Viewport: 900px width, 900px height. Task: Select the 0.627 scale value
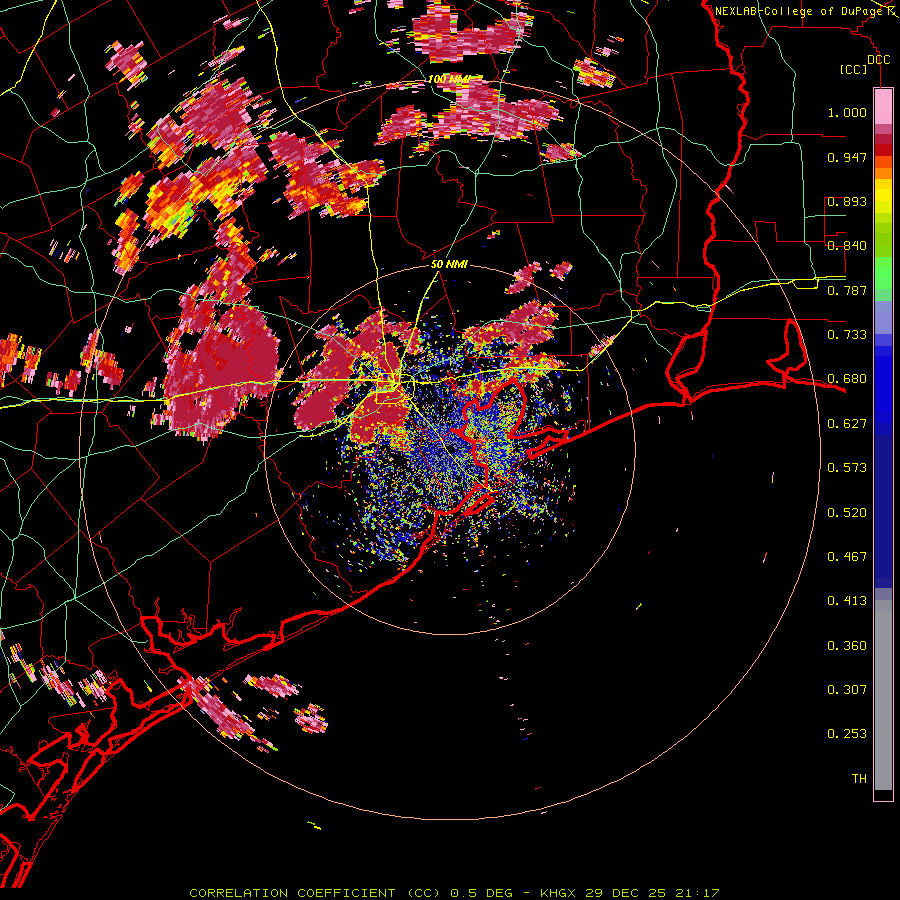(x=847, y=424)
